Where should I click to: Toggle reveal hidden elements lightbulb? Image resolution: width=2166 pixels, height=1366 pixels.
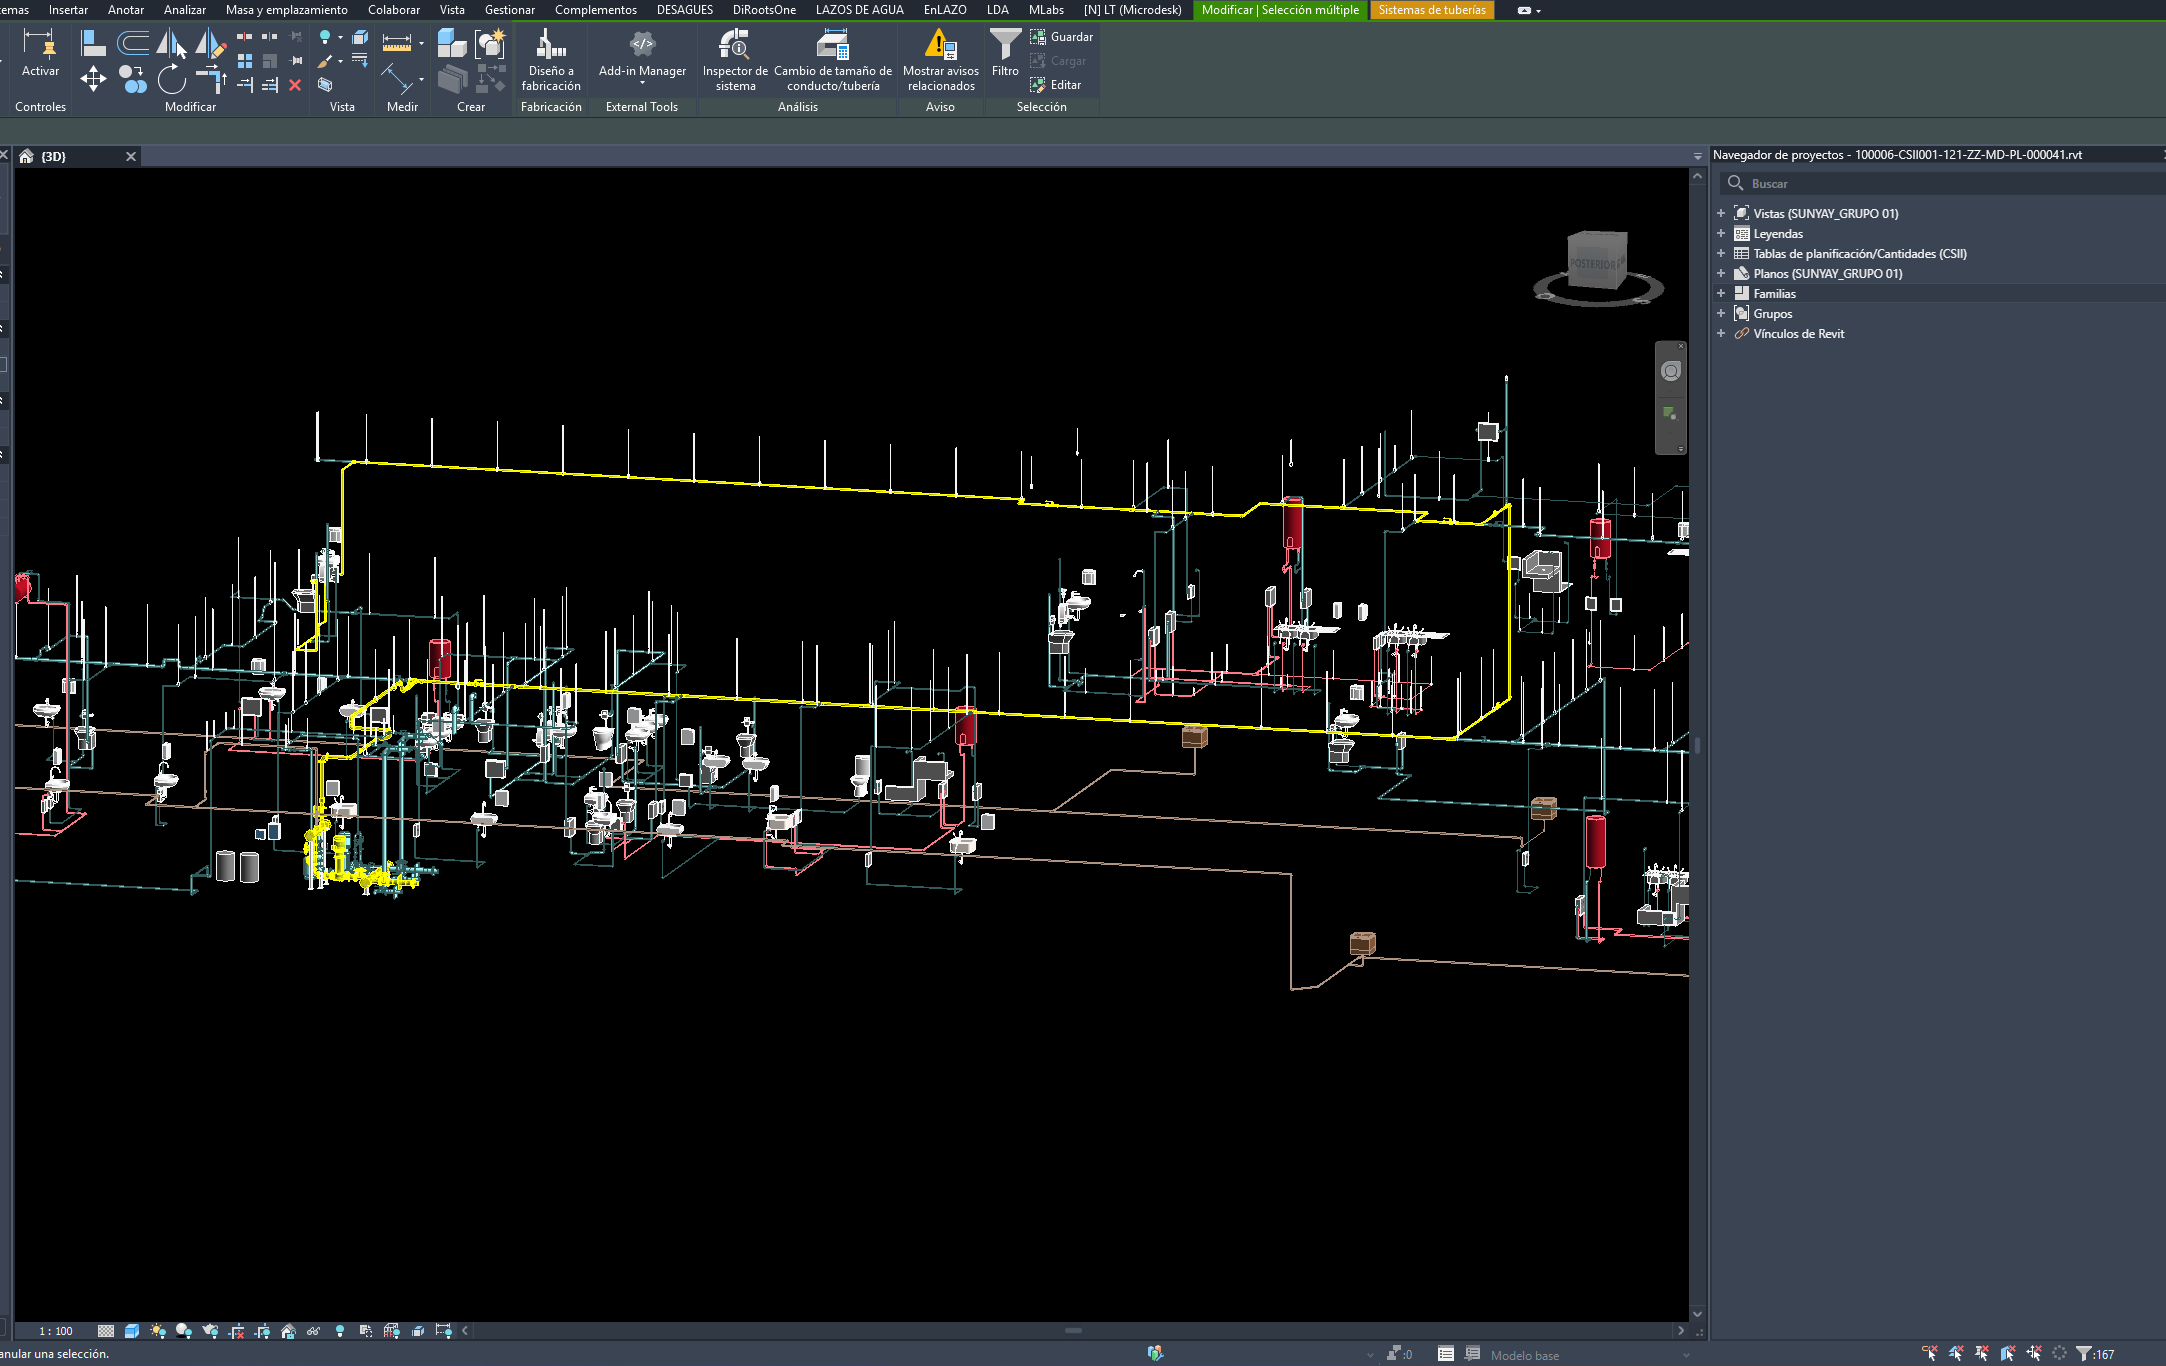pyautogui.click(x=340, y=1331)
